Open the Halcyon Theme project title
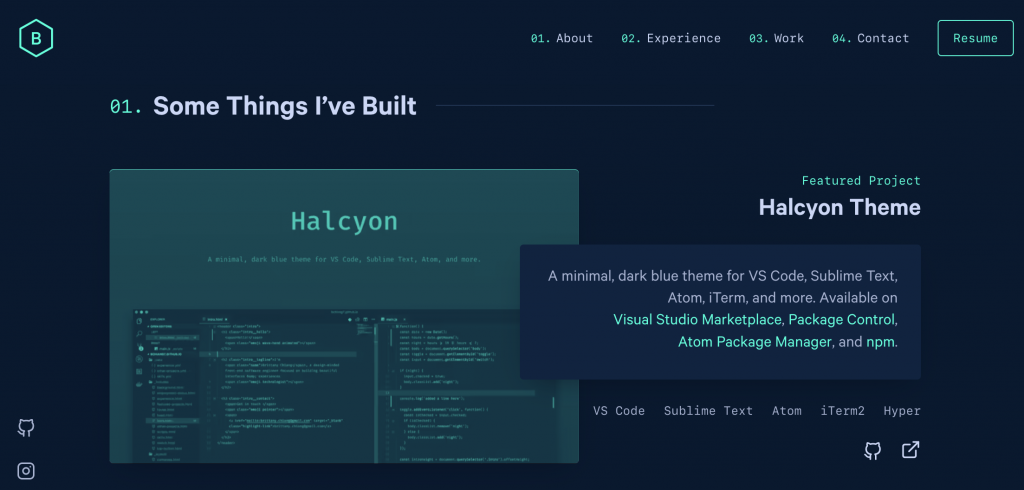This screenshot has height=490, width=1024. tap(839, 207)
